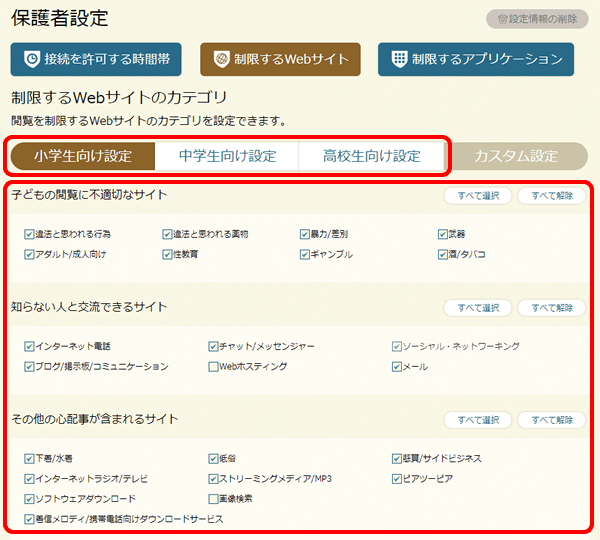Click the 保護者設定 page heading
The image size is (600, 540).
point(60,18)
